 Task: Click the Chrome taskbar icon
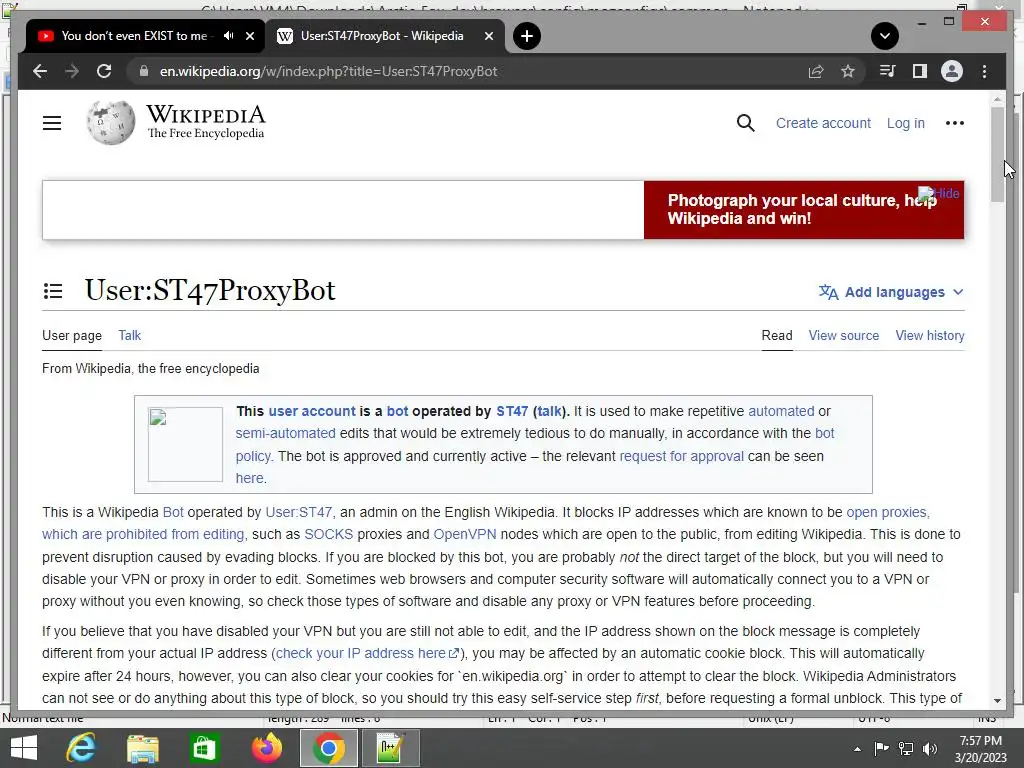328,748
